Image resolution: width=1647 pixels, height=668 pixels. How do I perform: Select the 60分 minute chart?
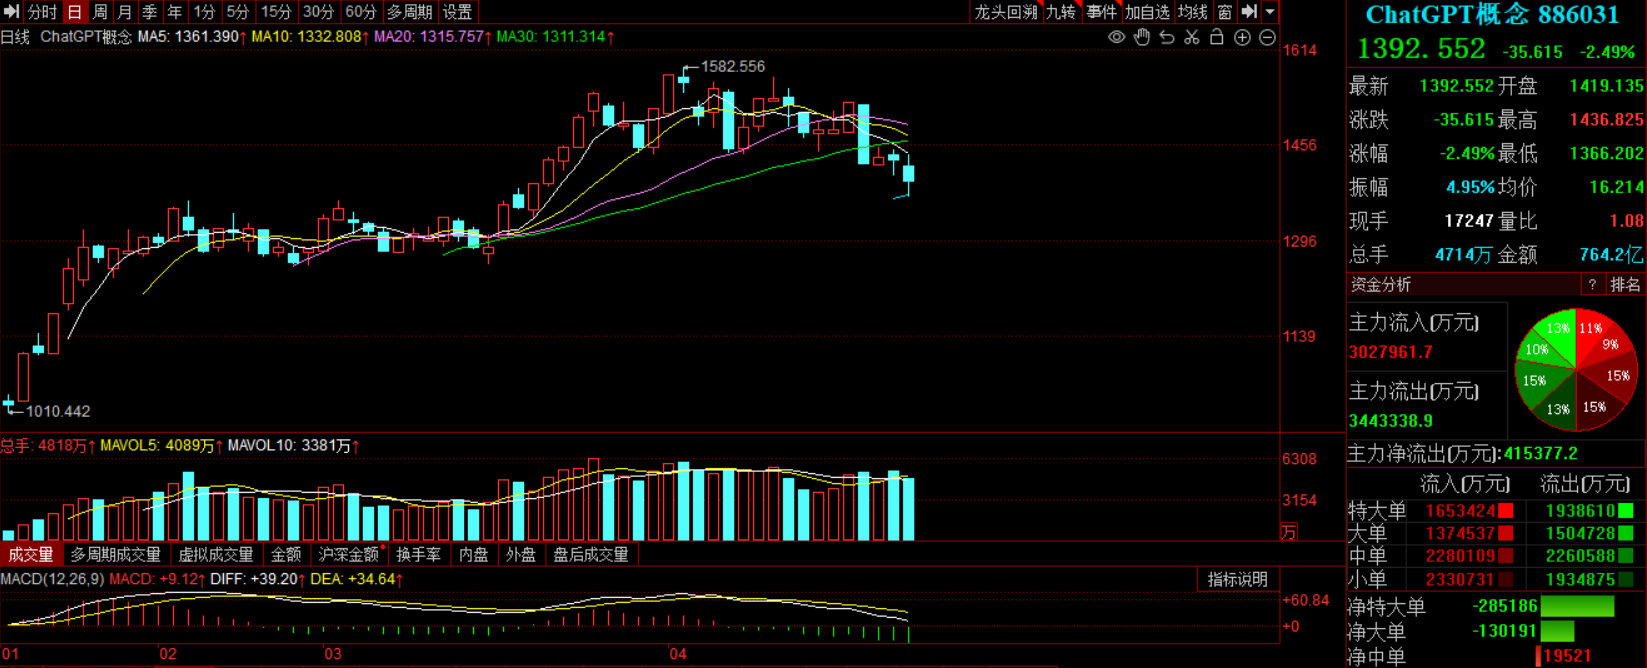pyautogui.click(x=361, y=12)
